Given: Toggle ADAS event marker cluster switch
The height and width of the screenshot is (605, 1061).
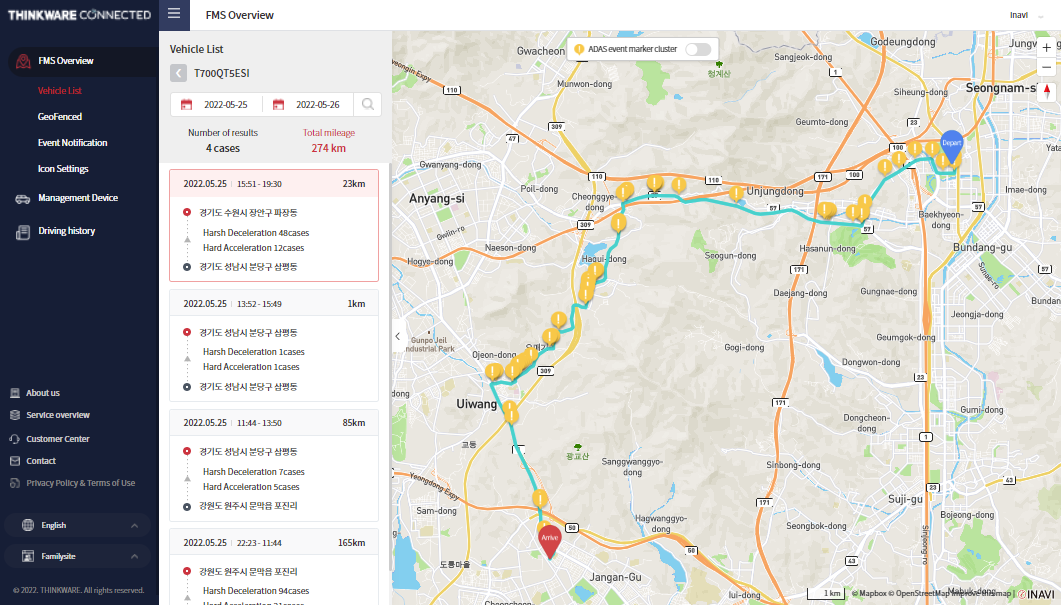Looking at the screenshot, I should tap(698, 49).
